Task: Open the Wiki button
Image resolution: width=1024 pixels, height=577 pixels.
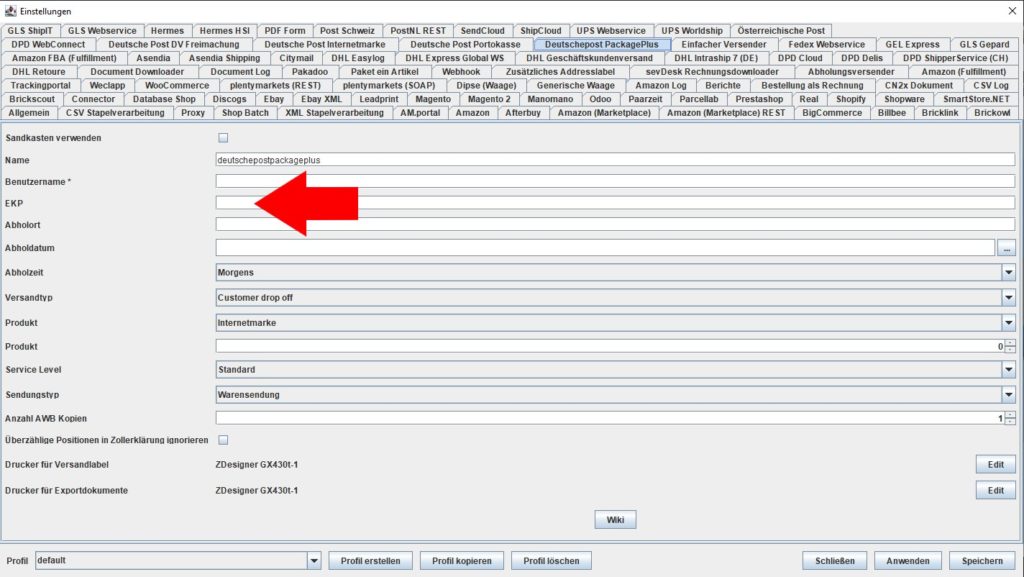Action: [x=615, y=520]
